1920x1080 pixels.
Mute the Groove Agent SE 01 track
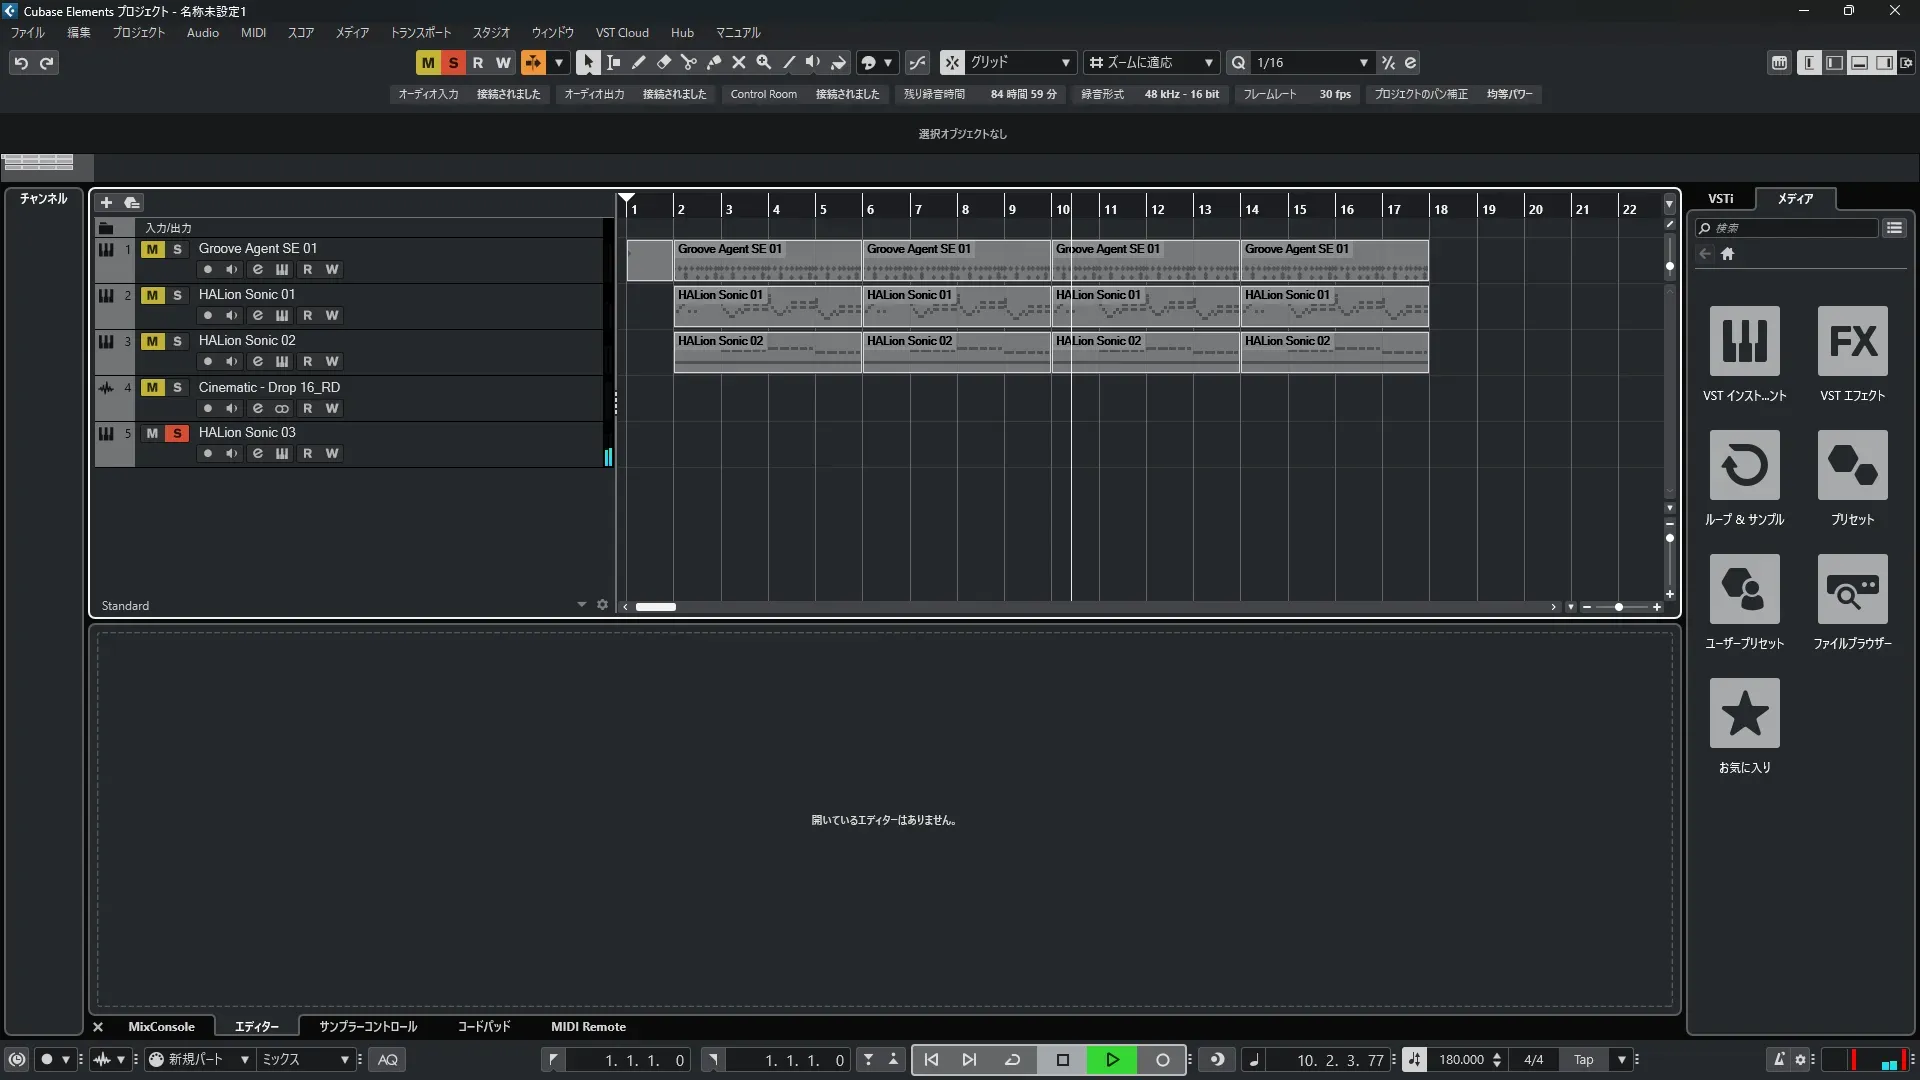click(152, 249)
